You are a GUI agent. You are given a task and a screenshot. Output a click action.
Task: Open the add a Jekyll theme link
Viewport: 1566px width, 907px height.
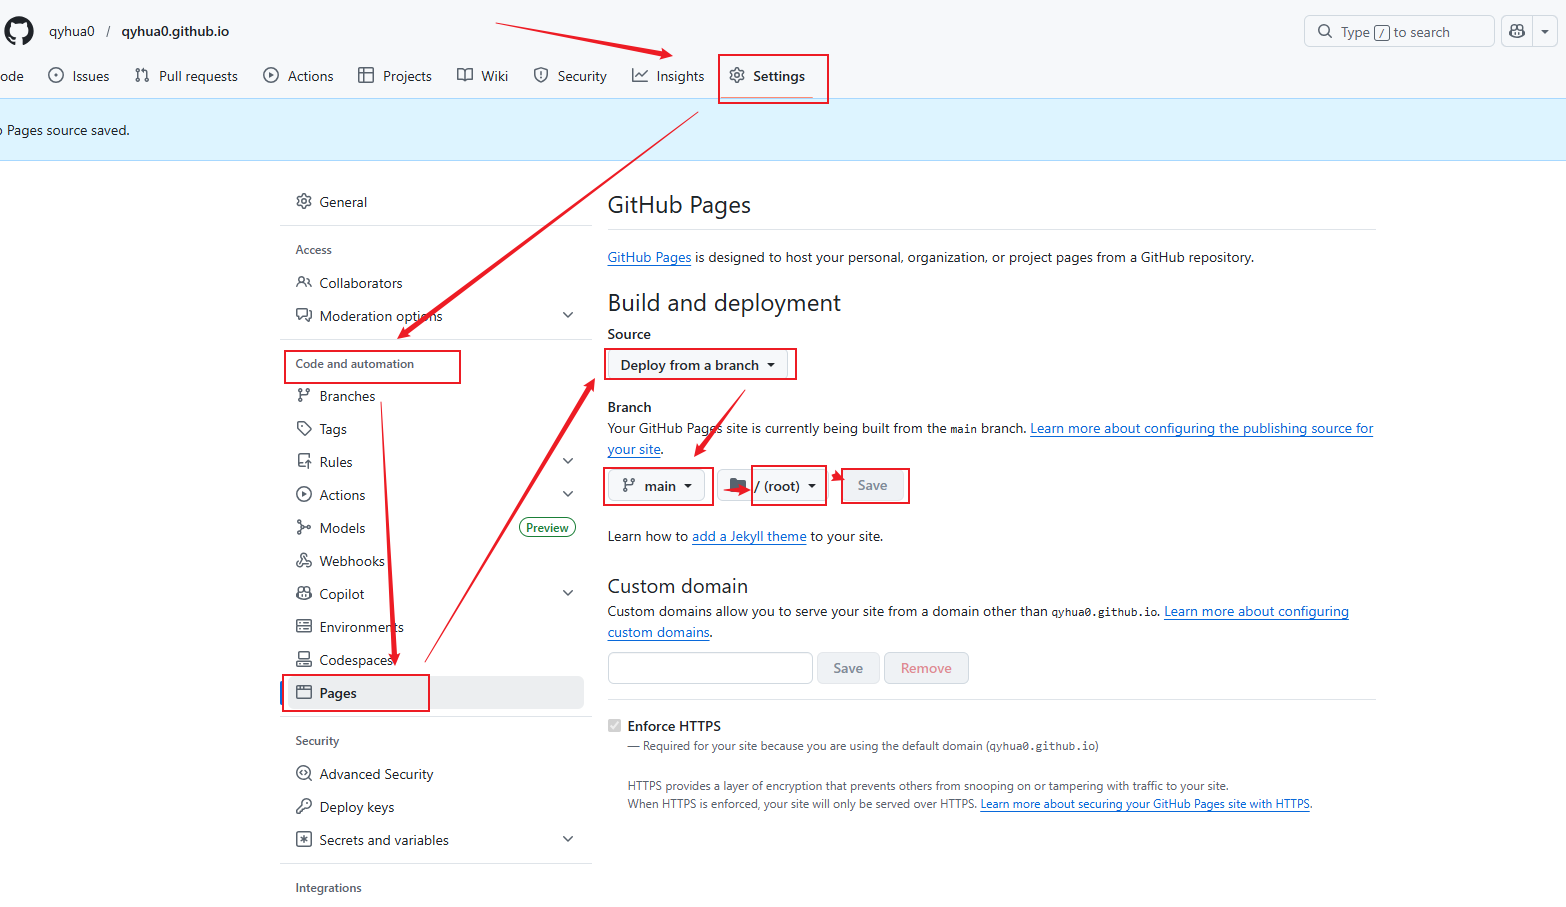pyautogui.click(x=749, y=537)
